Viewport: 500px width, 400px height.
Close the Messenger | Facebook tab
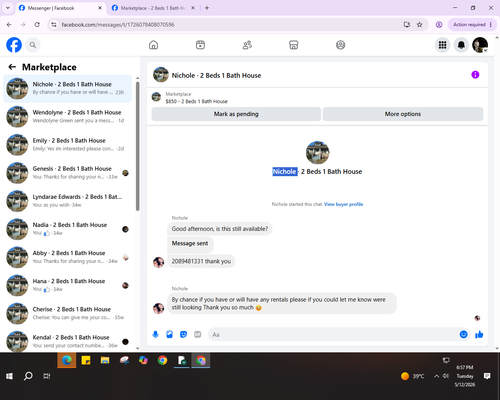click(100, 8)
